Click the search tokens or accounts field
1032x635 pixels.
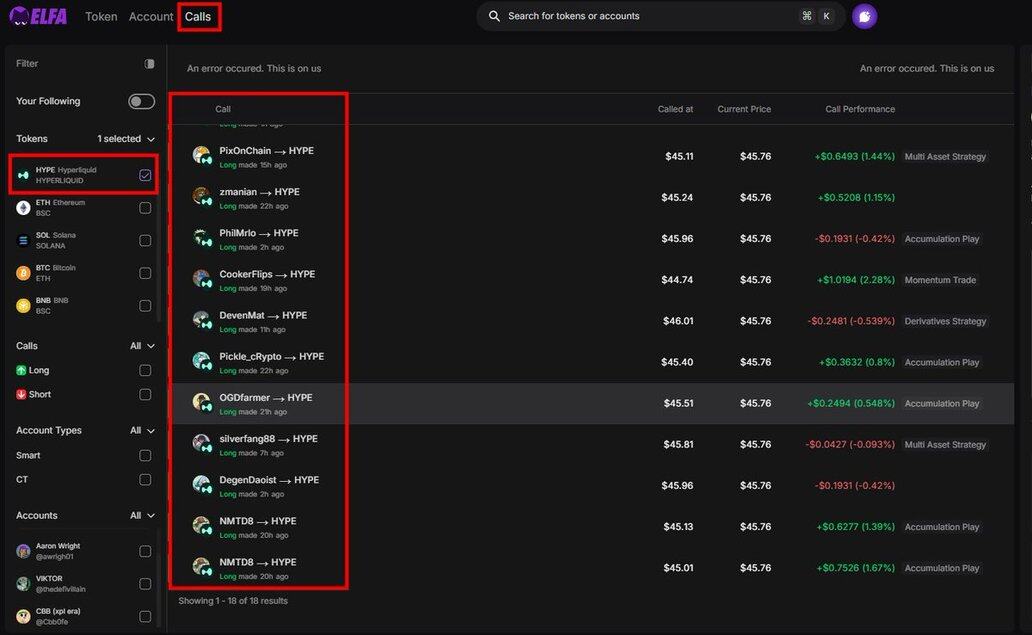tap(640, 16)
